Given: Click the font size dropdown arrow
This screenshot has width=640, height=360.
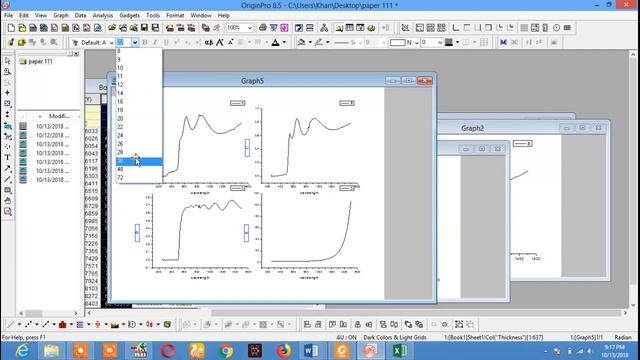Looking at the screenshot, I should (x=135, y=42).
